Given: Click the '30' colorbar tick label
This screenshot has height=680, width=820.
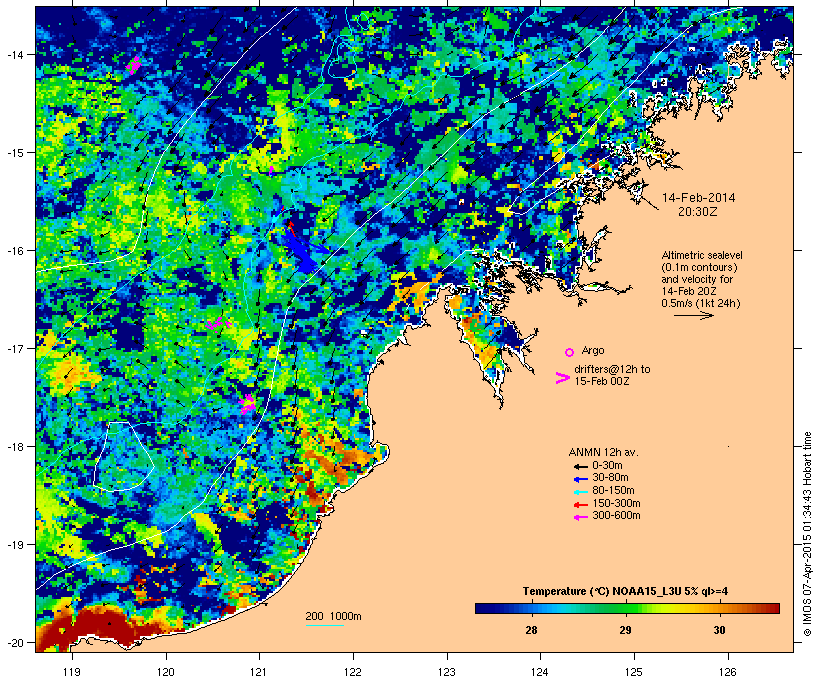Looking at the screenshot, I should [x=720, y=630].
